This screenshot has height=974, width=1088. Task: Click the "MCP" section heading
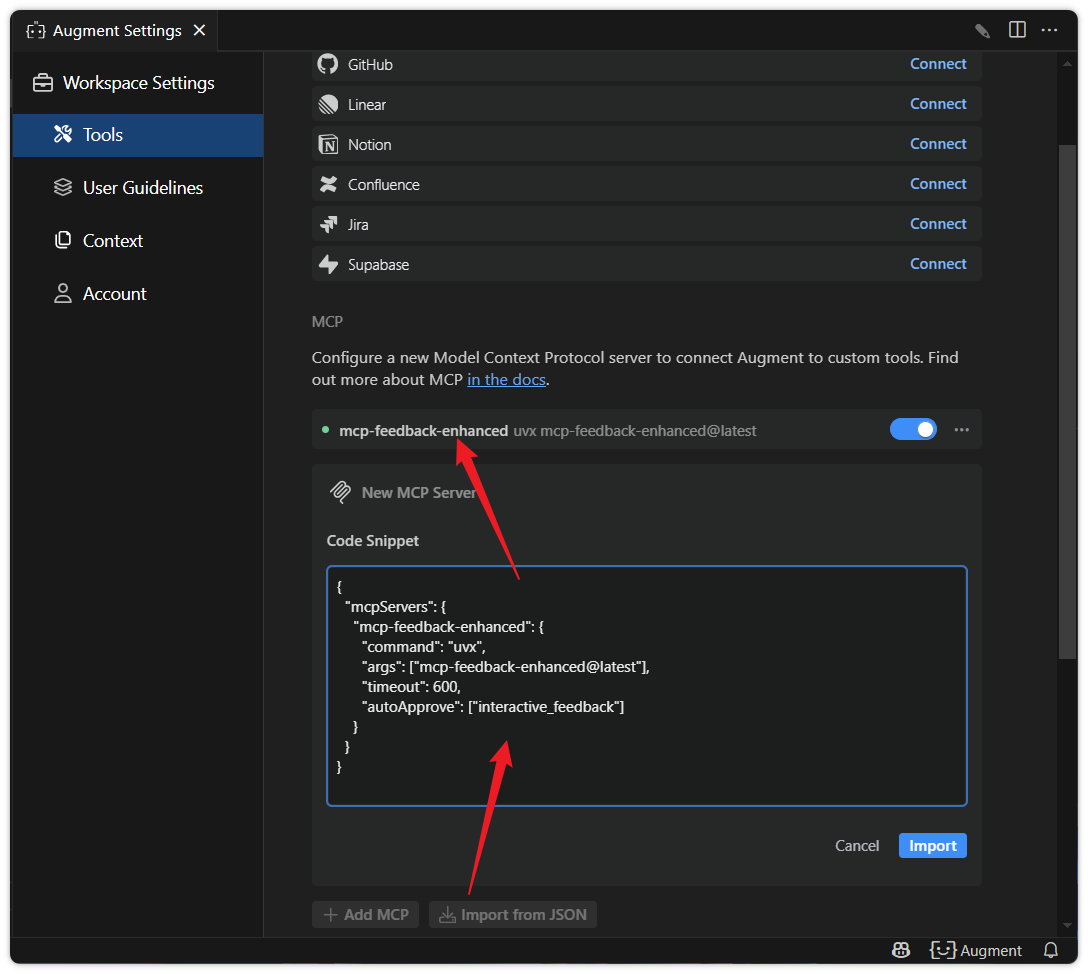coord(327,322)
